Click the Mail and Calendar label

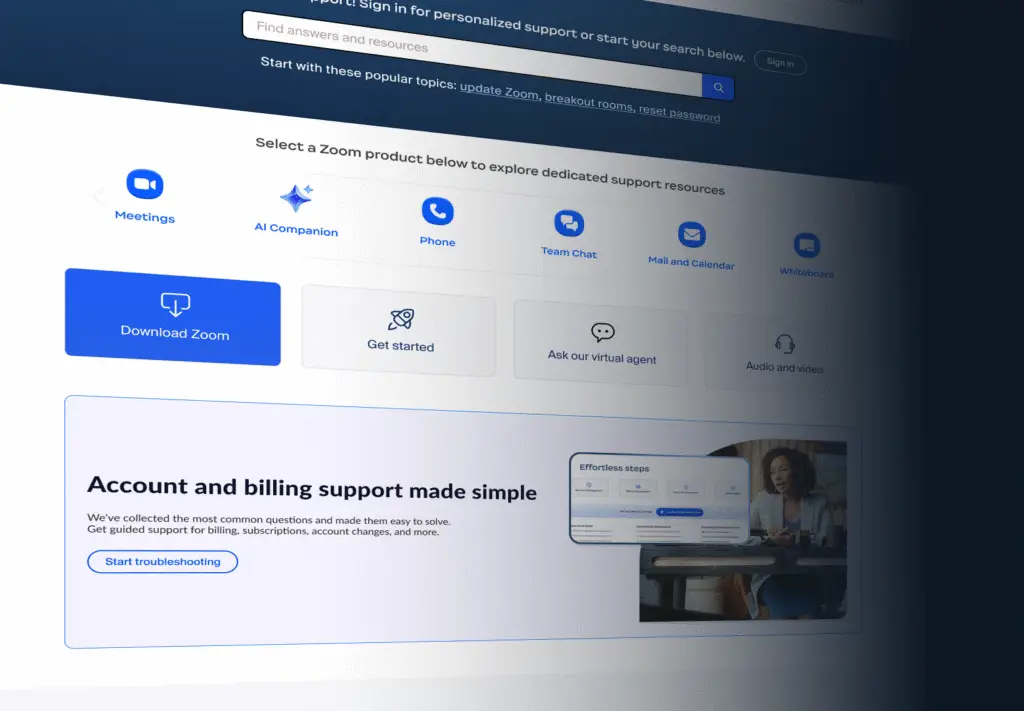[x=691, y=262]
